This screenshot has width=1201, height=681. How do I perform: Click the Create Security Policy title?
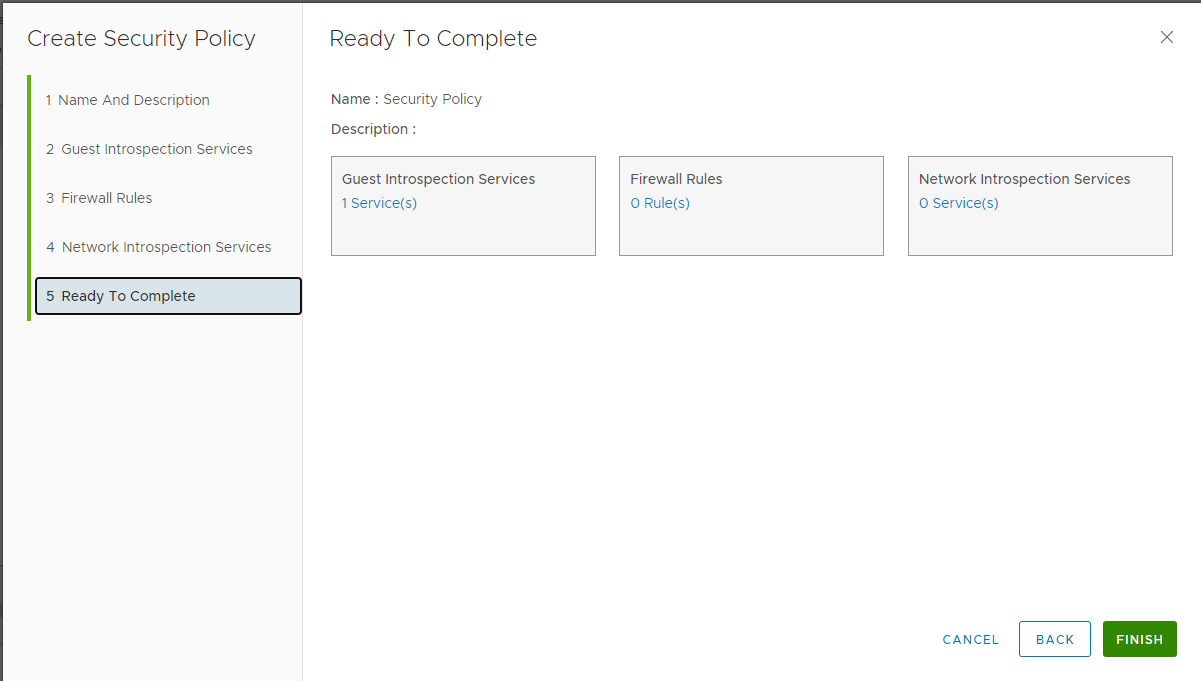pyautogui.click(x=141, y=38)
